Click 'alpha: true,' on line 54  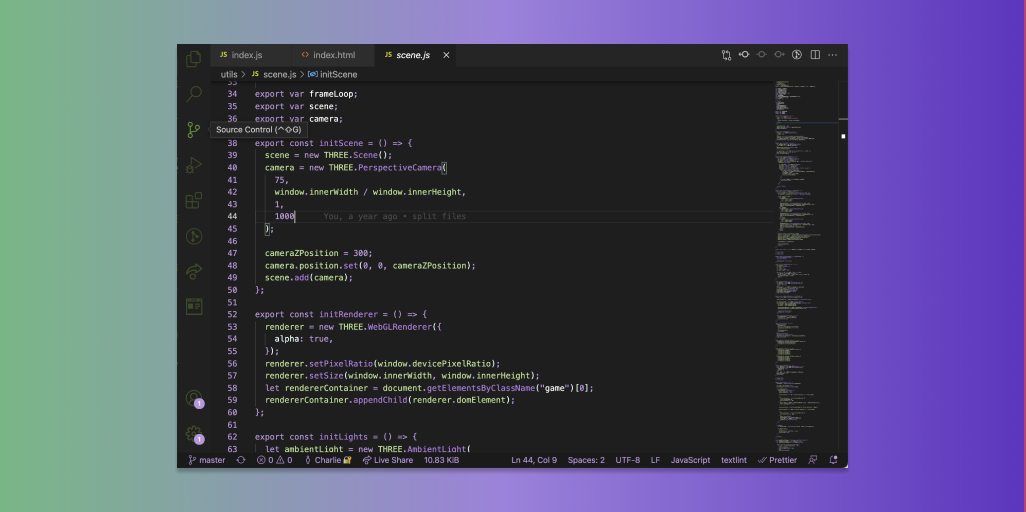304,339
